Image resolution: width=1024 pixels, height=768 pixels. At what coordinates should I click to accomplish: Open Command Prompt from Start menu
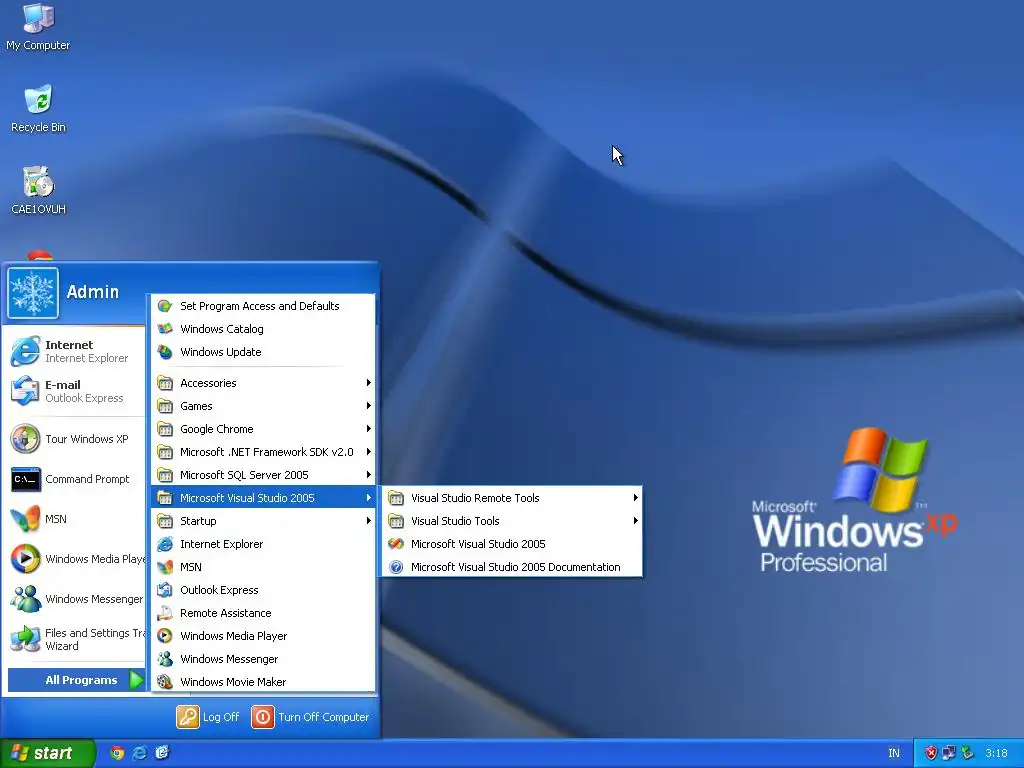pos(73,479)
